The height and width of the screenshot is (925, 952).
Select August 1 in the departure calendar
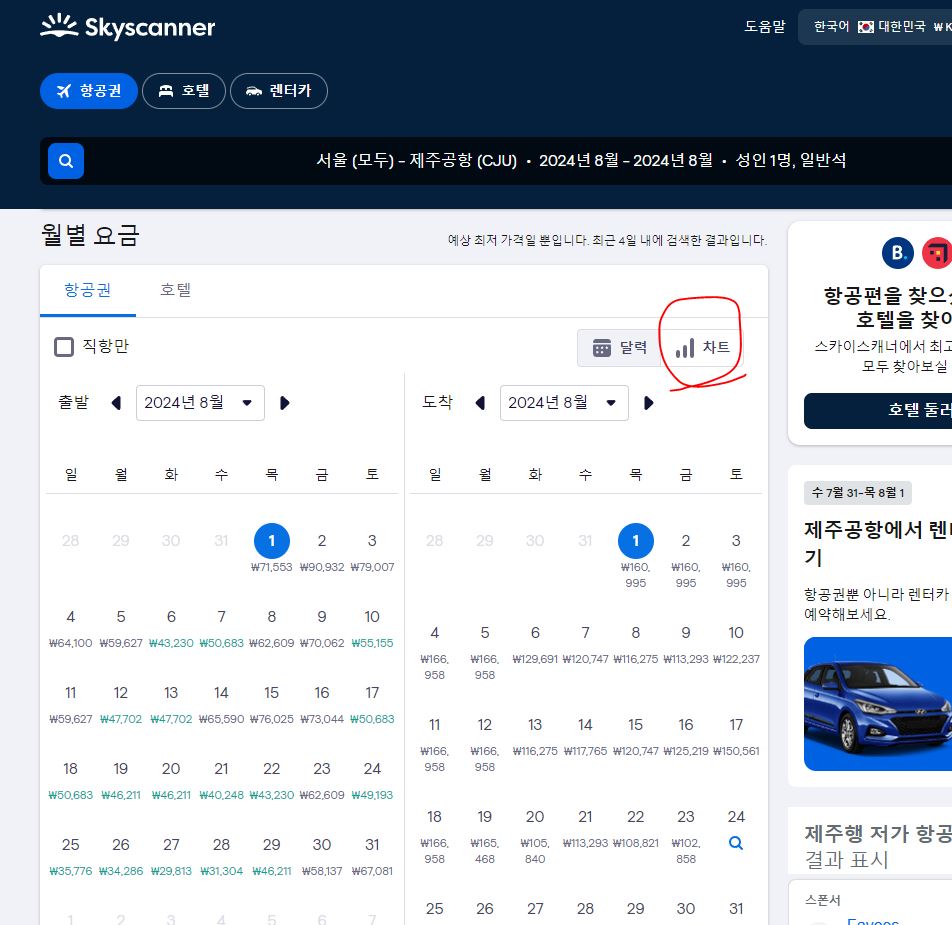(x=271, y=540)
